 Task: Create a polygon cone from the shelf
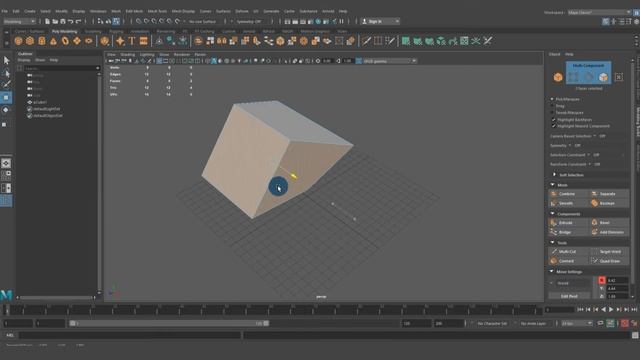53,41
